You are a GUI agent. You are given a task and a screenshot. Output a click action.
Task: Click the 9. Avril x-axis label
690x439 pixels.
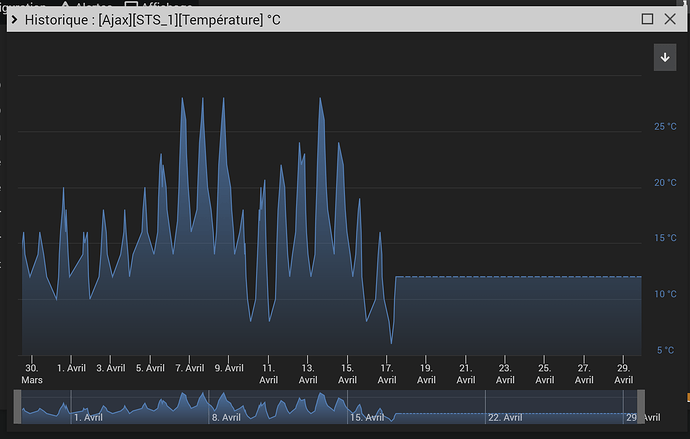[229, 368]
